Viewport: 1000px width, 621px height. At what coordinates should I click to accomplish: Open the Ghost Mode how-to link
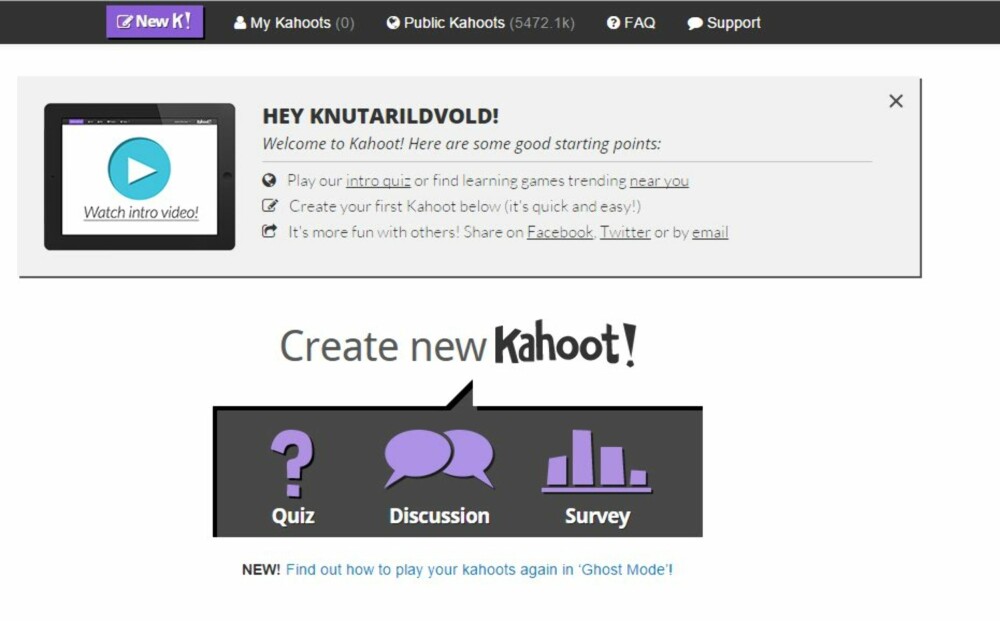click(x=479, y=569)
